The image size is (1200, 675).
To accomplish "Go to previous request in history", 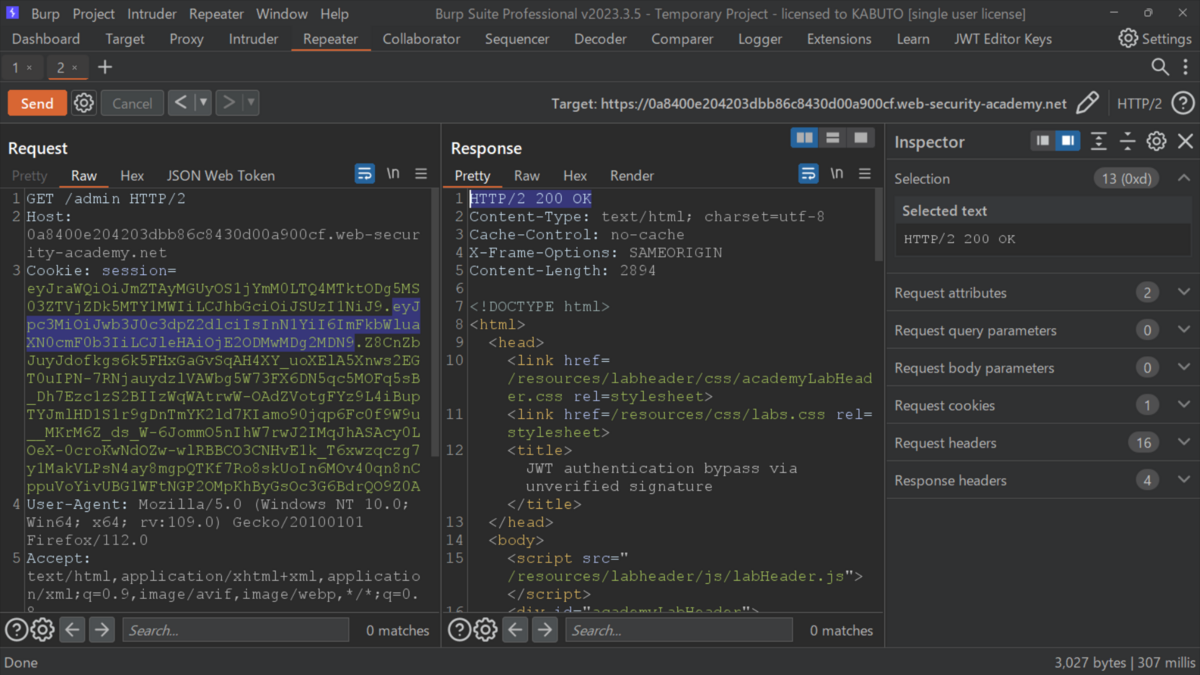I will (x=180, y=103).
